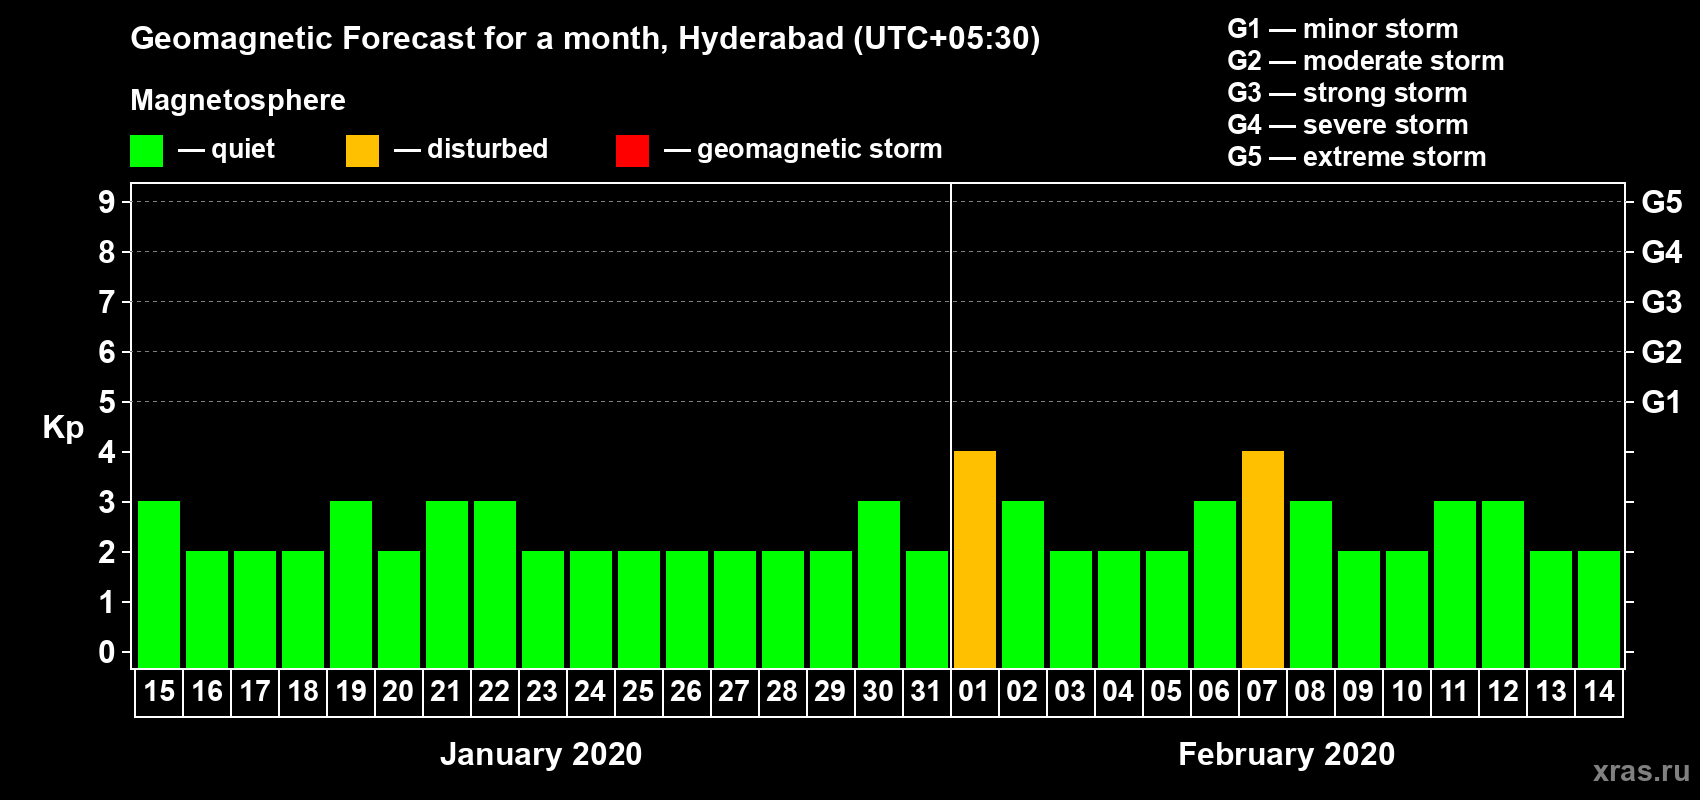Viewport: 1700px width, 800px height.
Task: Click the date label 28
Action: click(x=782, y=692)
